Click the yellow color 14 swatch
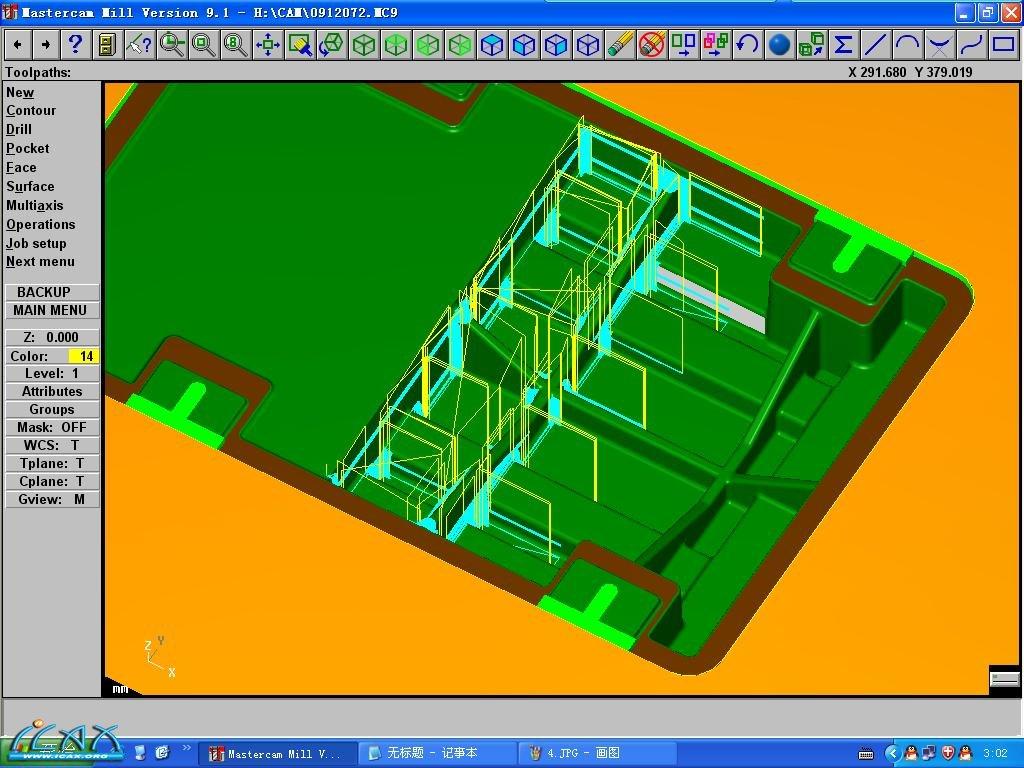Viewport: 1024px width, 768px height. 84,356
